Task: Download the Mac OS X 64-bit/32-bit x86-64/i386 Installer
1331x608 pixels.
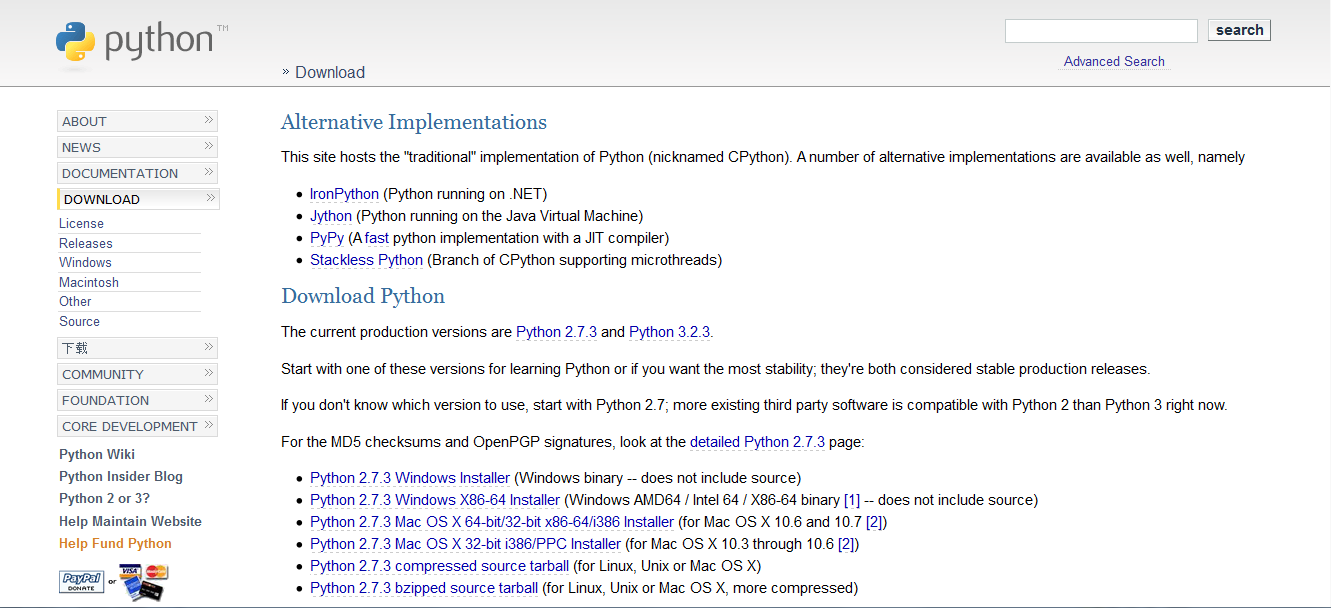Action: [x=492, y=522]
